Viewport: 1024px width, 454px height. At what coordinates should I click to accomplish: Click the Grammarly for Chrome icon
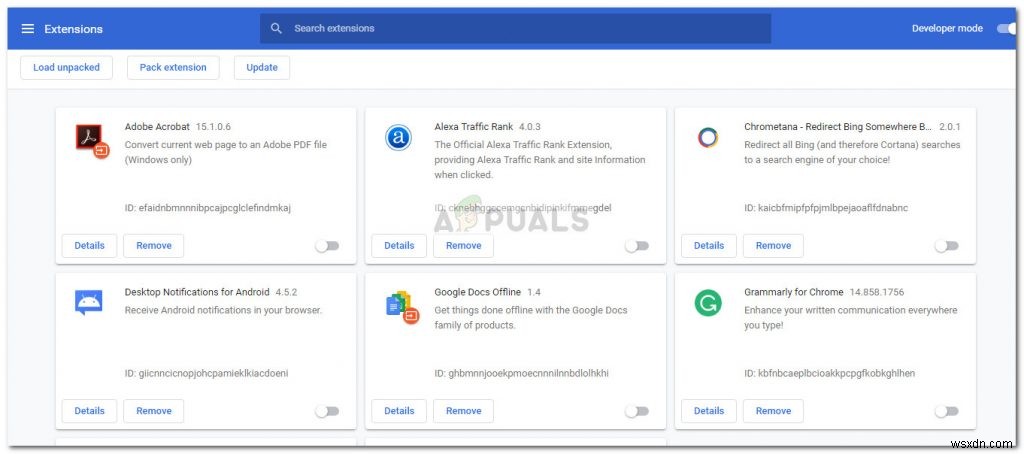tap(708, 303)
